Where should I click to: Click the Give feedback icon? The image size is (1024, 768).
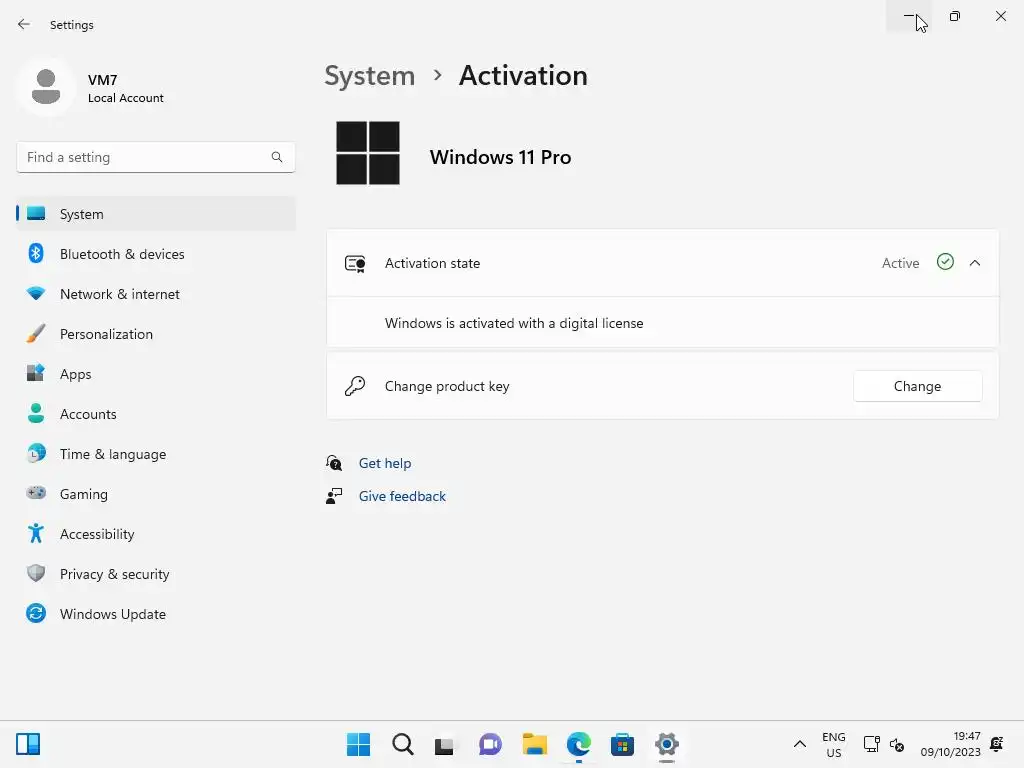tap(334, 496)
